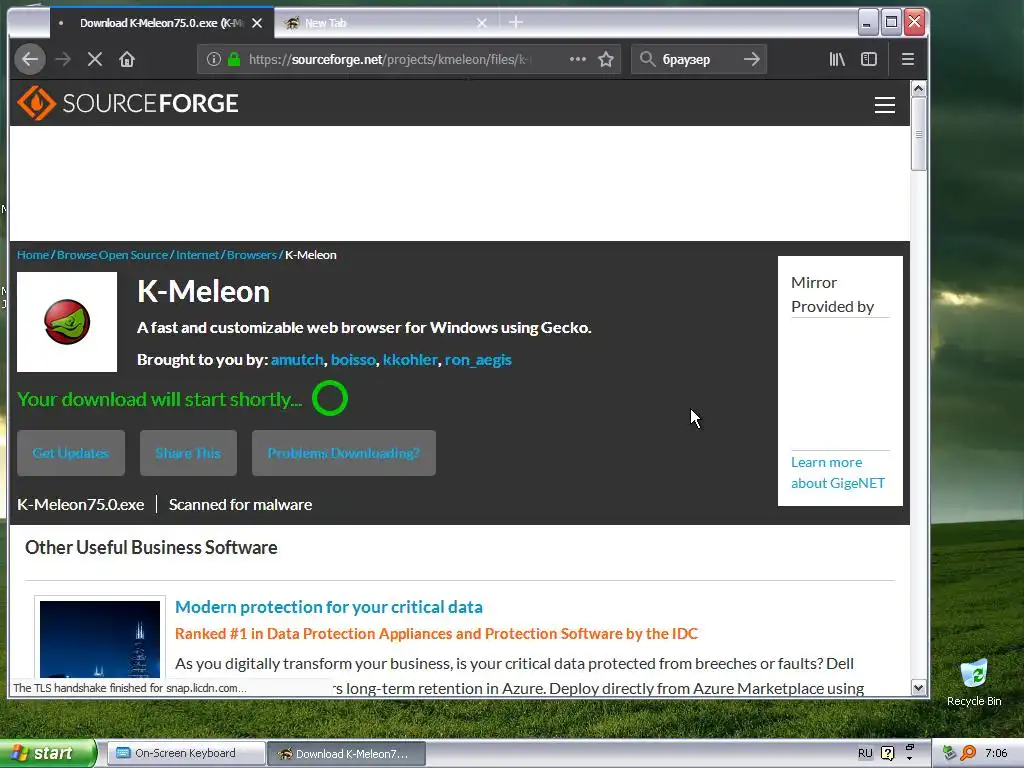
Task: Open the Browsers breadcrumb link
Action: point(252,255)
